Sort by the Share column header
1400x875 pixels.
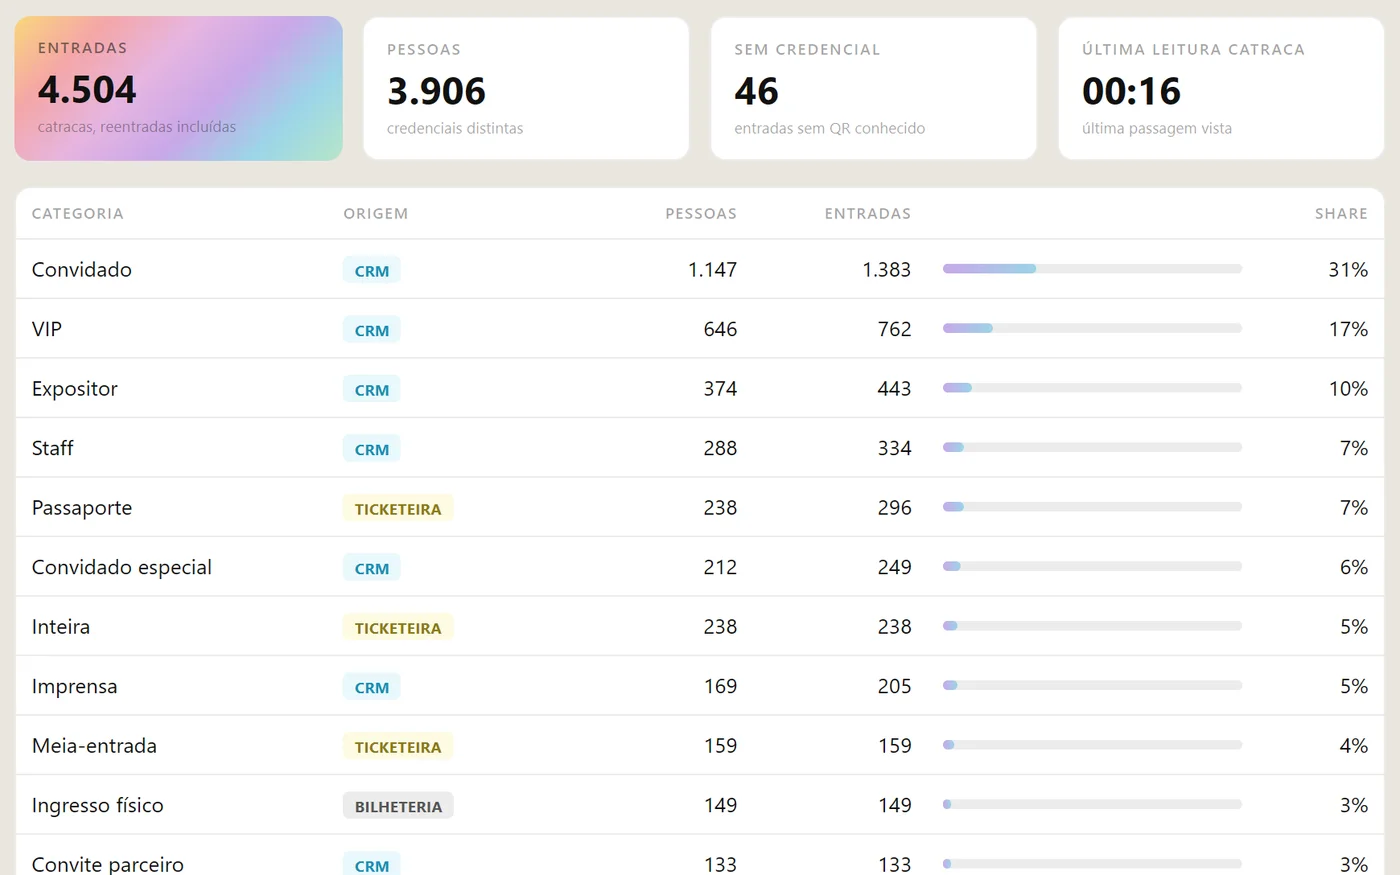(x=1341, y=214)
